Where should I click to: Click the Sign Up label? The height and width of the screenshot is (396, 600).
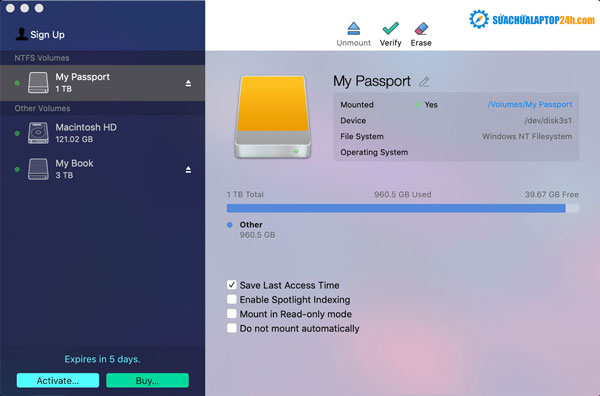tap(47, 35)
